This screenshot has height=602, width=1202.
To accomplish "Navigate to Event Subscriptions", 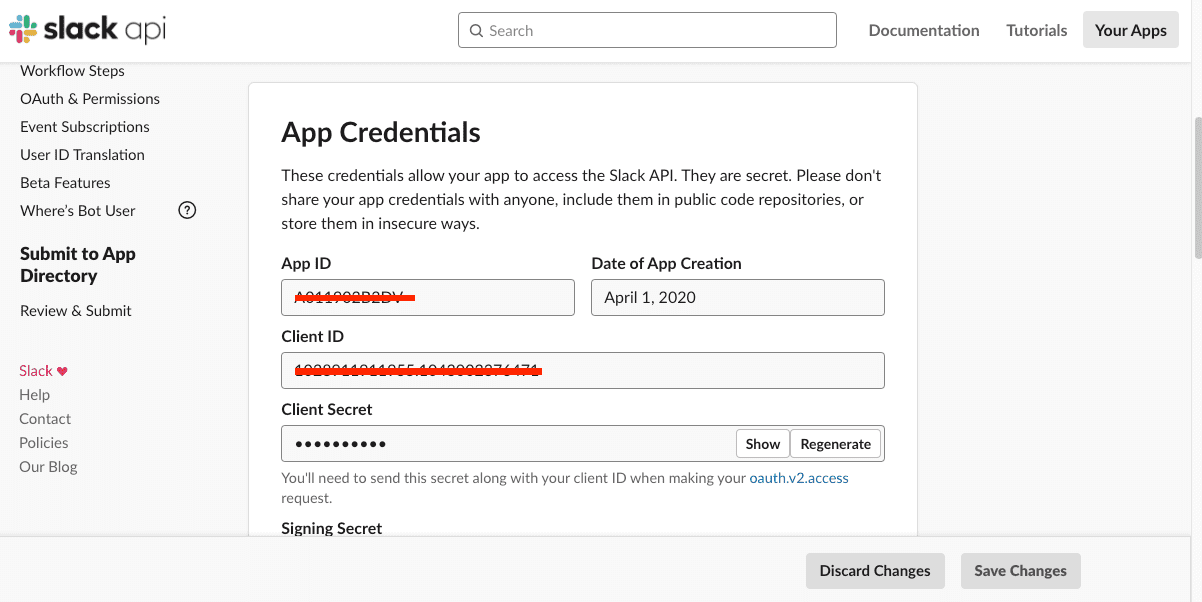I will click(85, 127).
